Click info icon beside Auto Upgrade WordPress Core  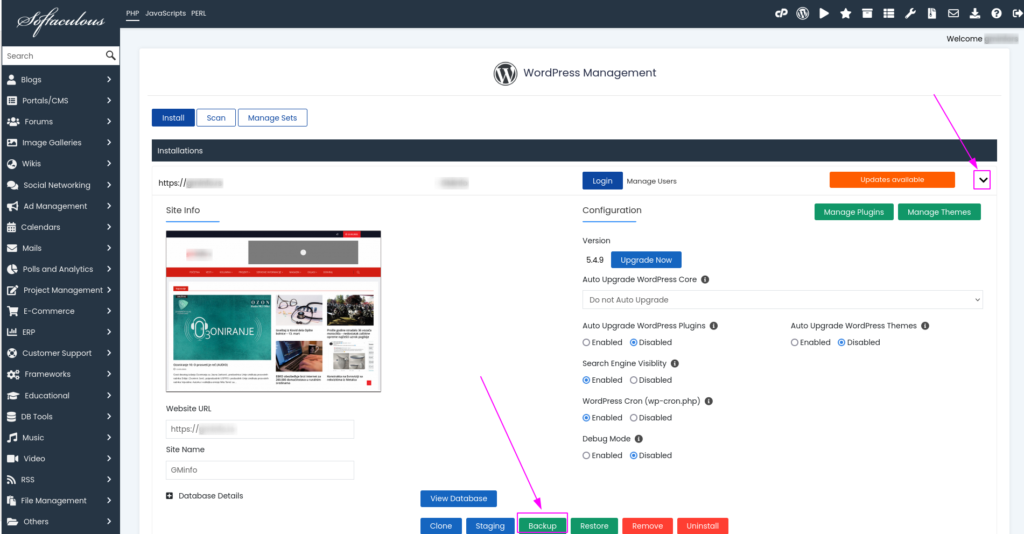tap(705, 279)
